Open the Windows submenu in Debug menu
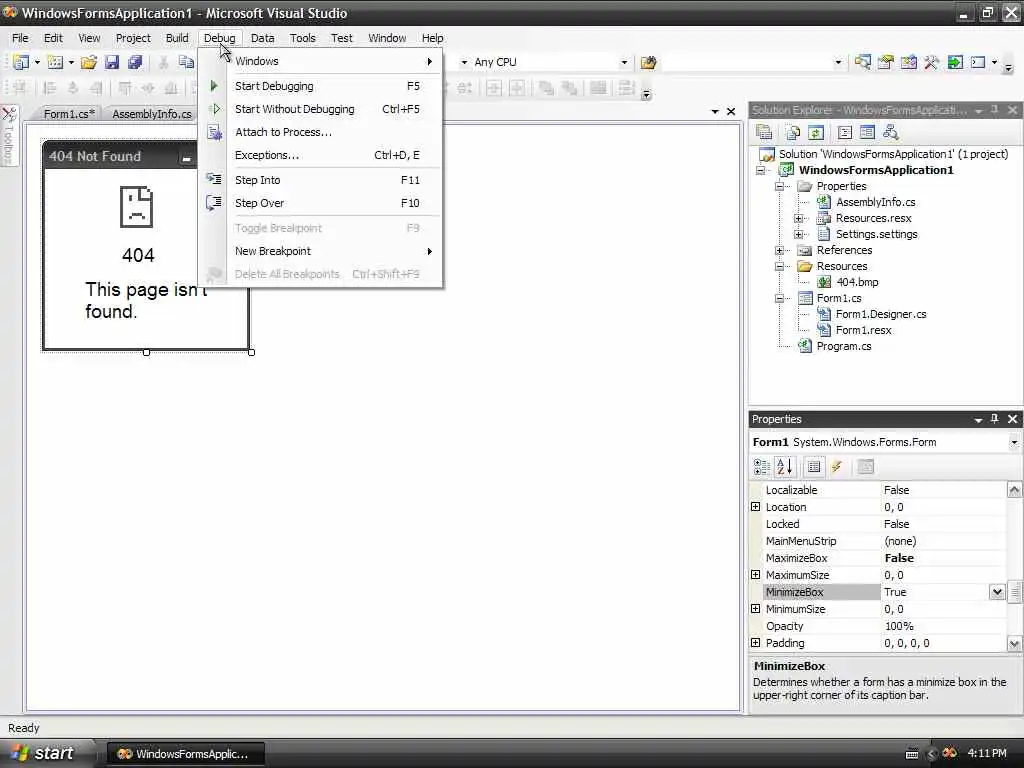The image size is (1024, 768). coord(320,61)
